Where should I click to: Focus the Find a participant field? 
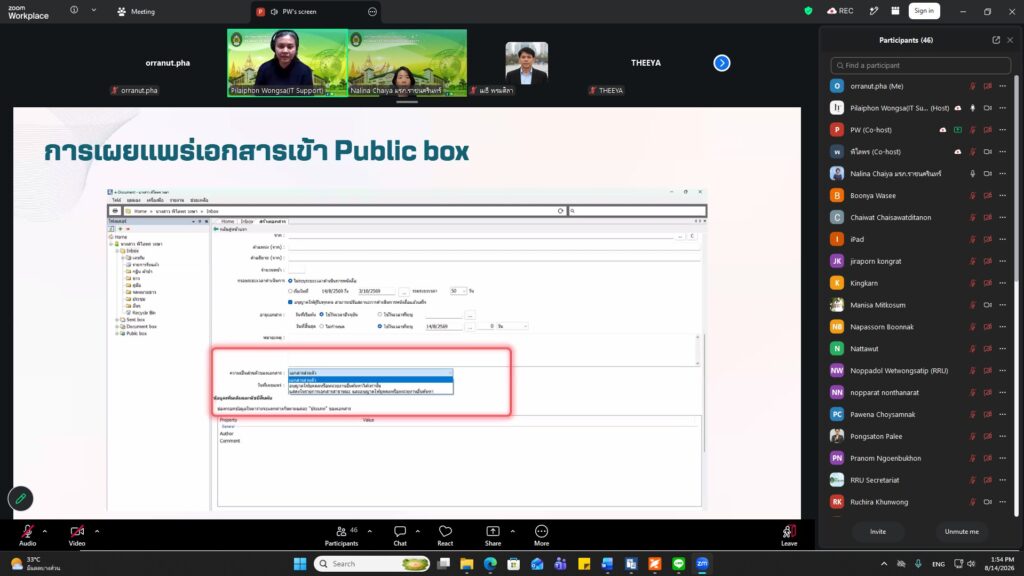(x=920, y=65)
